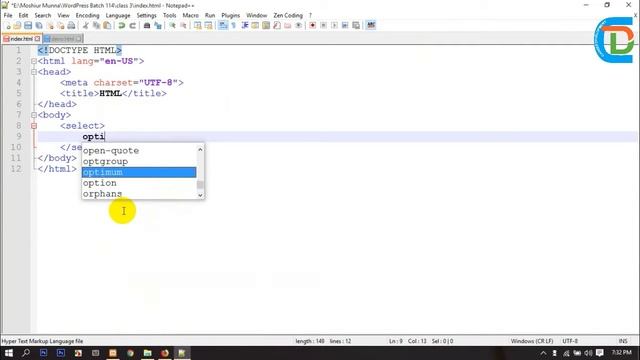Collapse the select fold marker on line 8

[x=34, y=126]
